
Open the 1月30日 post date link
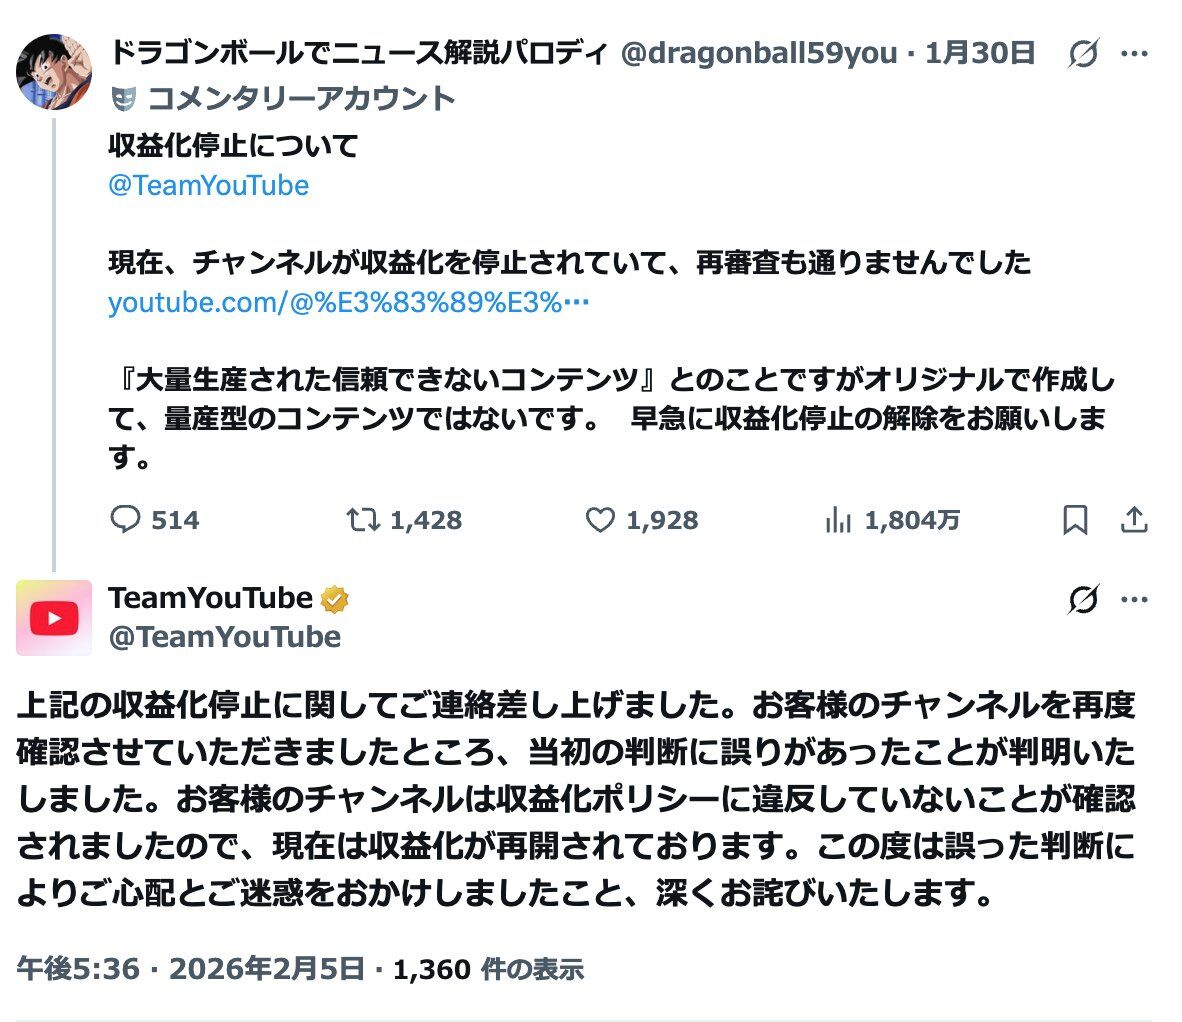[980, 53]
